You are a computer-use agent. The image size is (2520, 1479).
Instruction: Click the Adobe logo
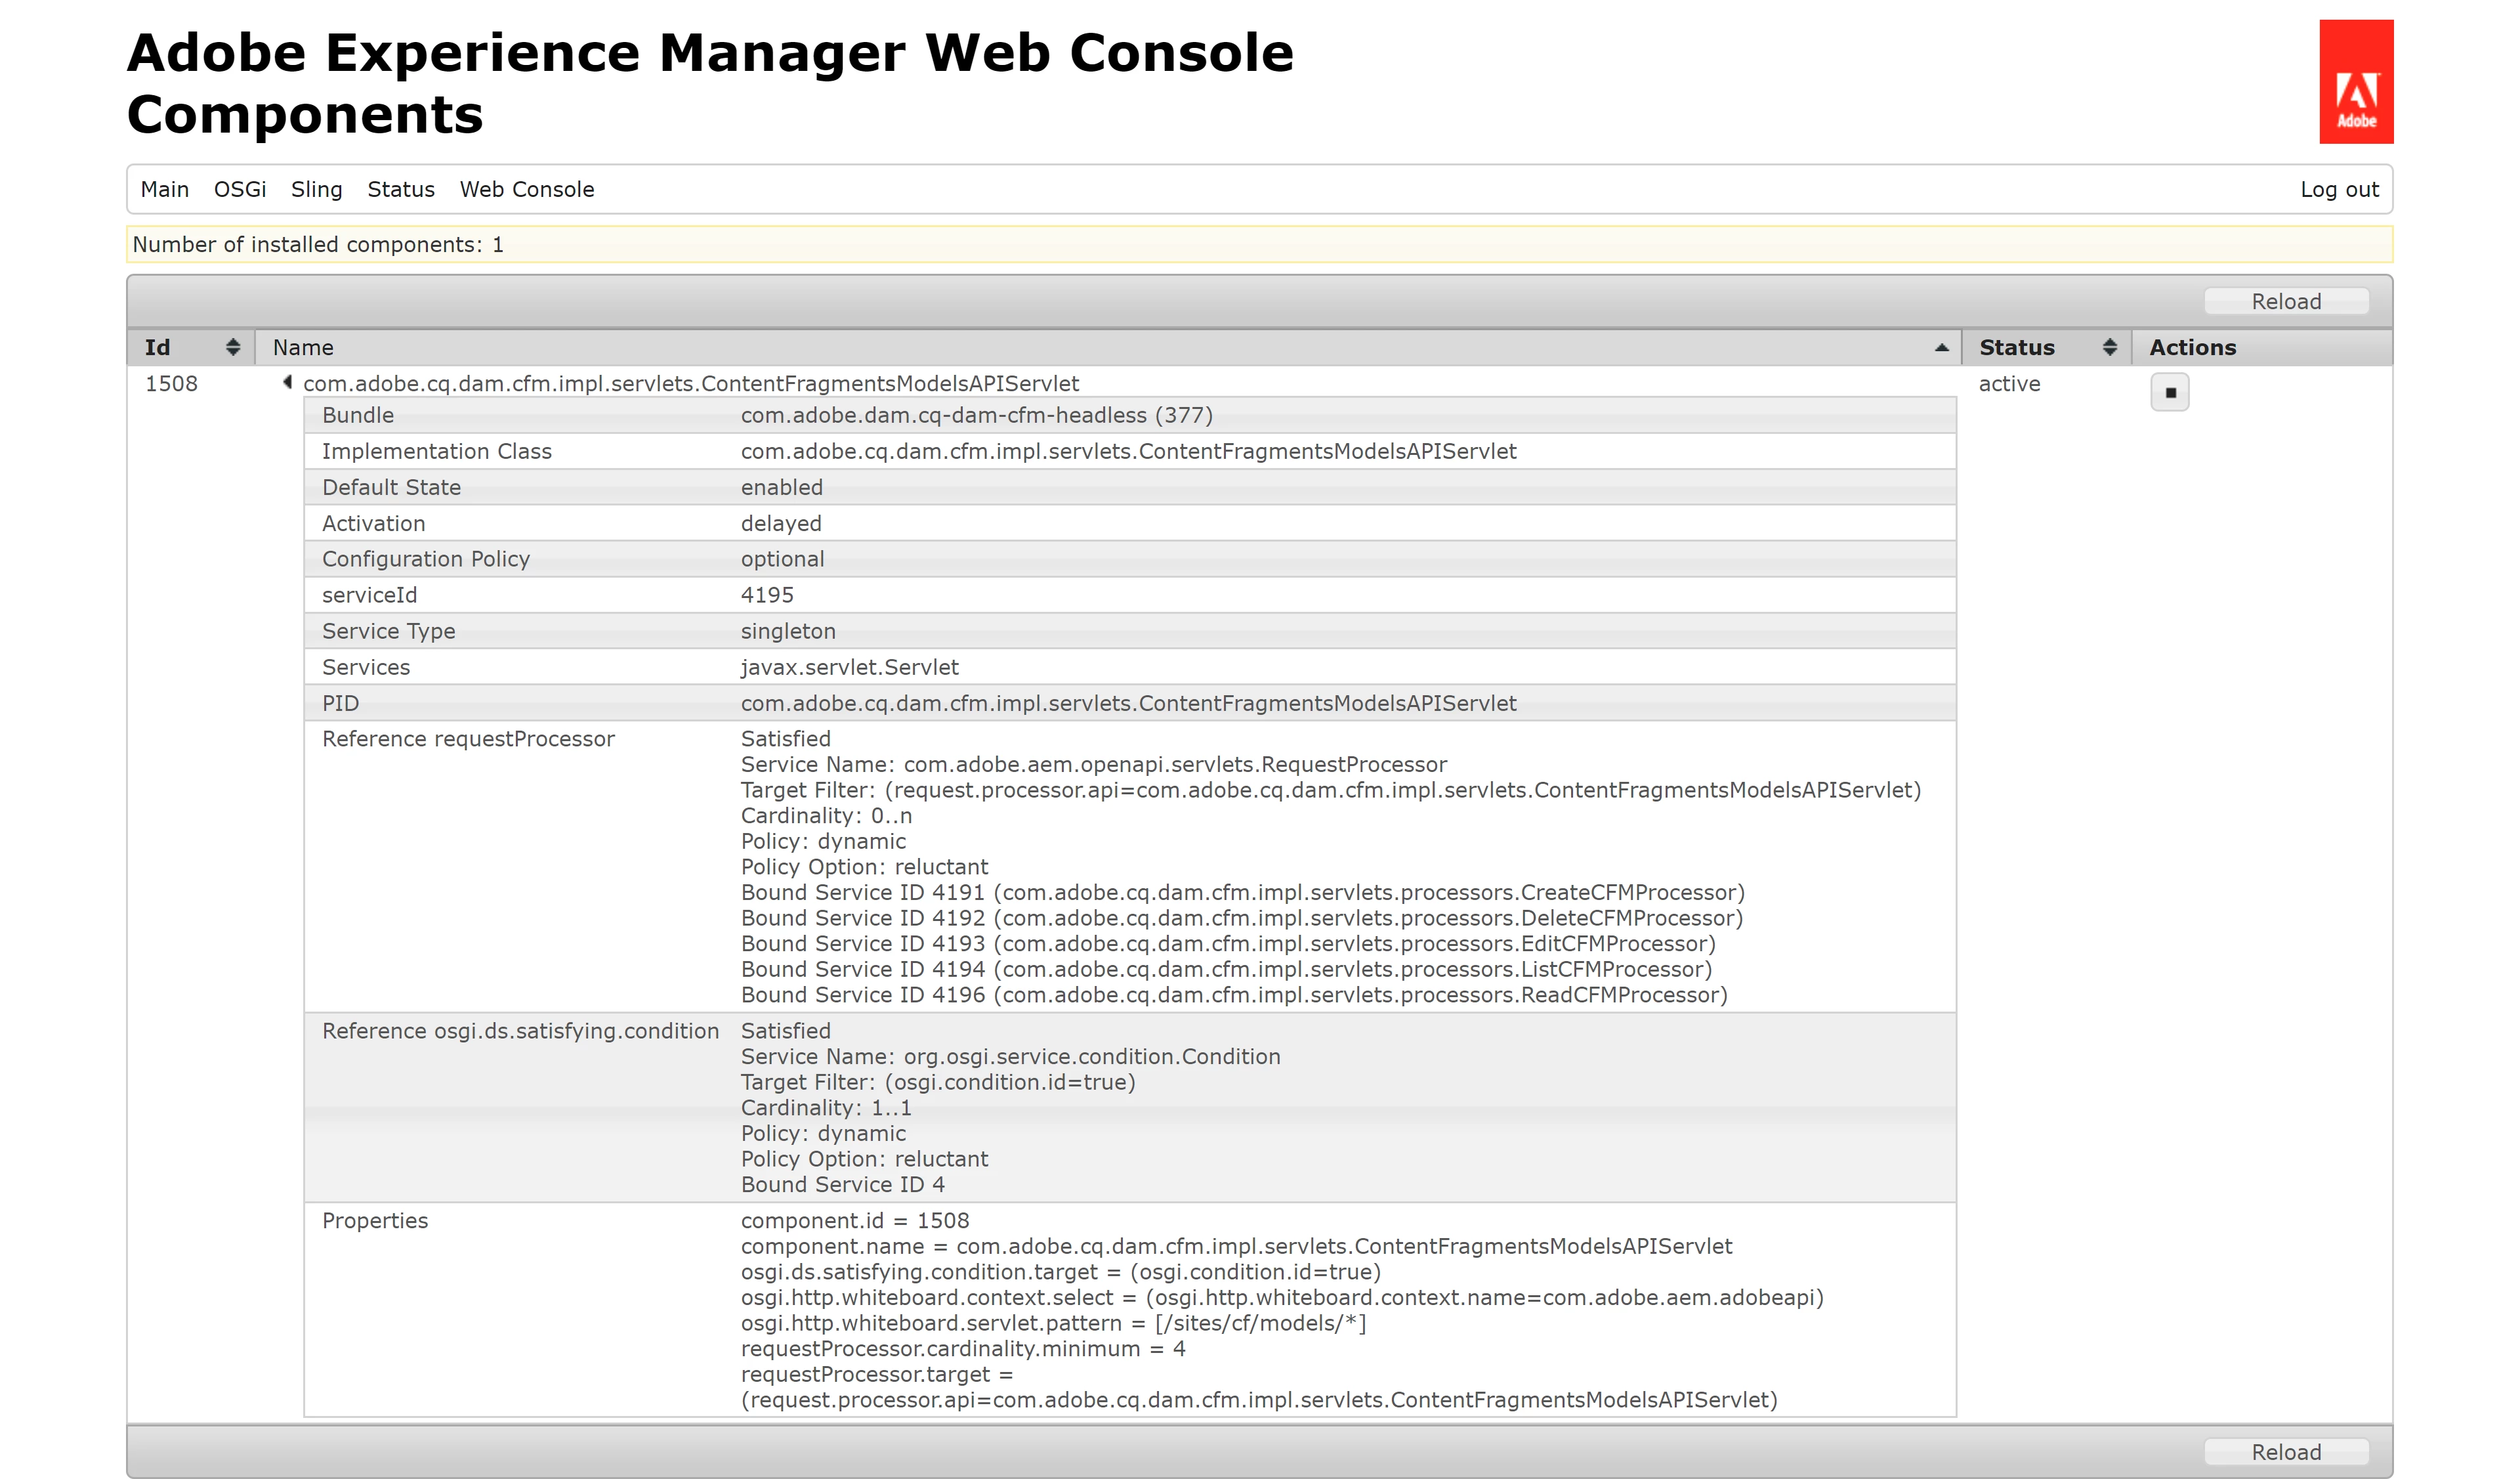[2355, 82]
